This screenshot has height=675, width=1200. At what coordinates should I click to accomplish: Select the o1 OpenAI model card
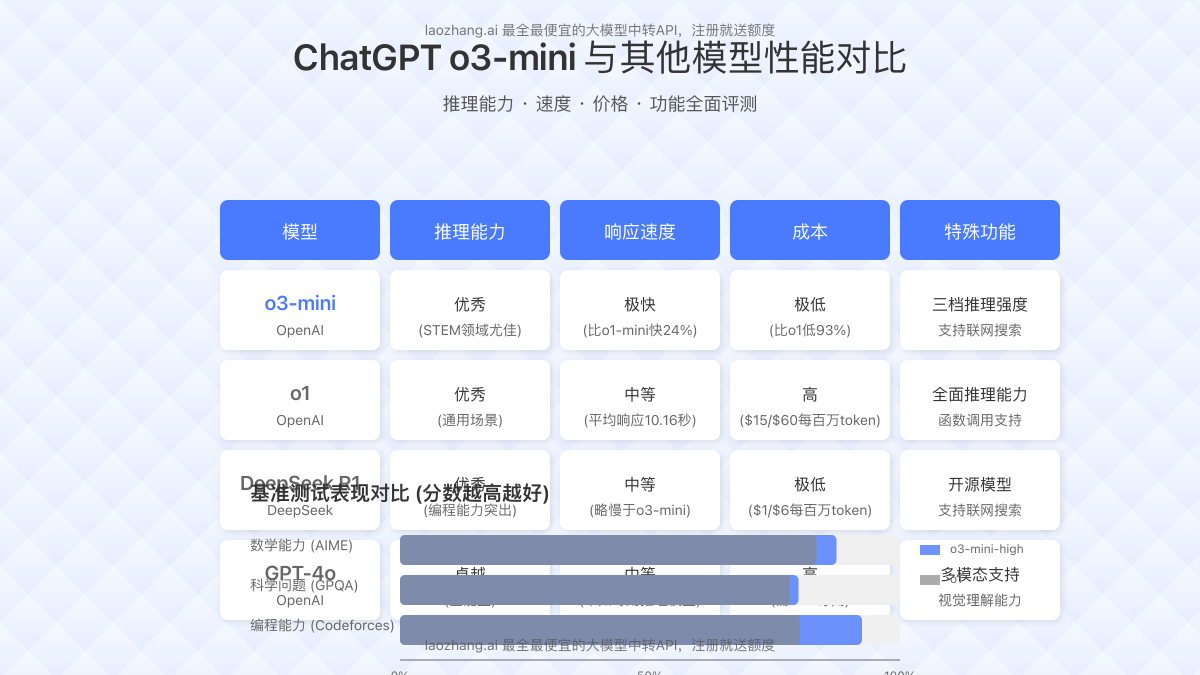(300, 400)
